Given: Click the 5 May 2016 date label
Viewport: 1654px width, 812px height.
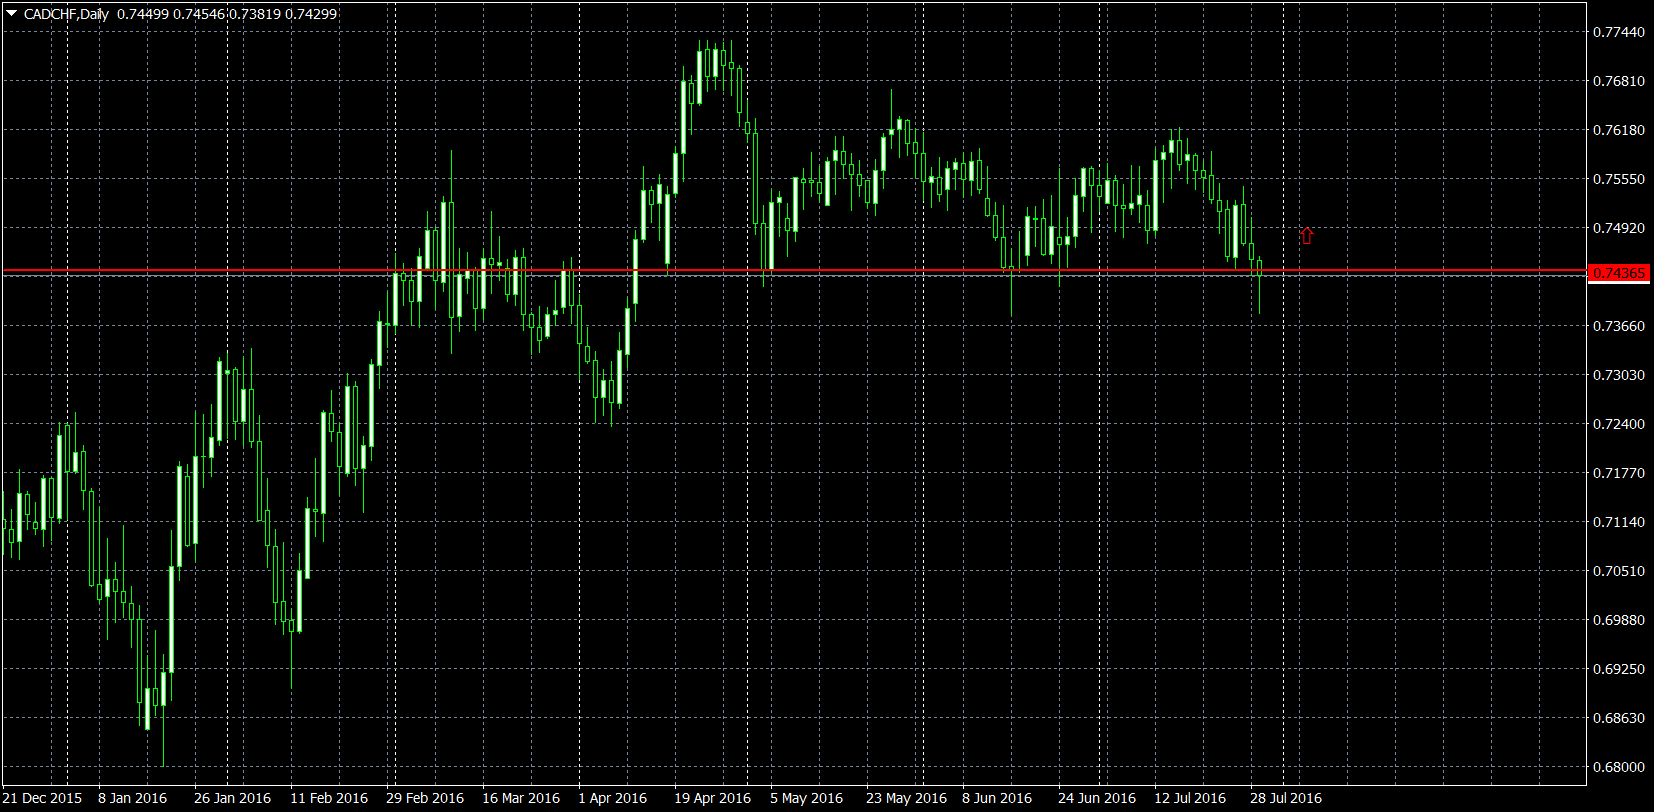Looking at the screenshot, I should (807, 798).
